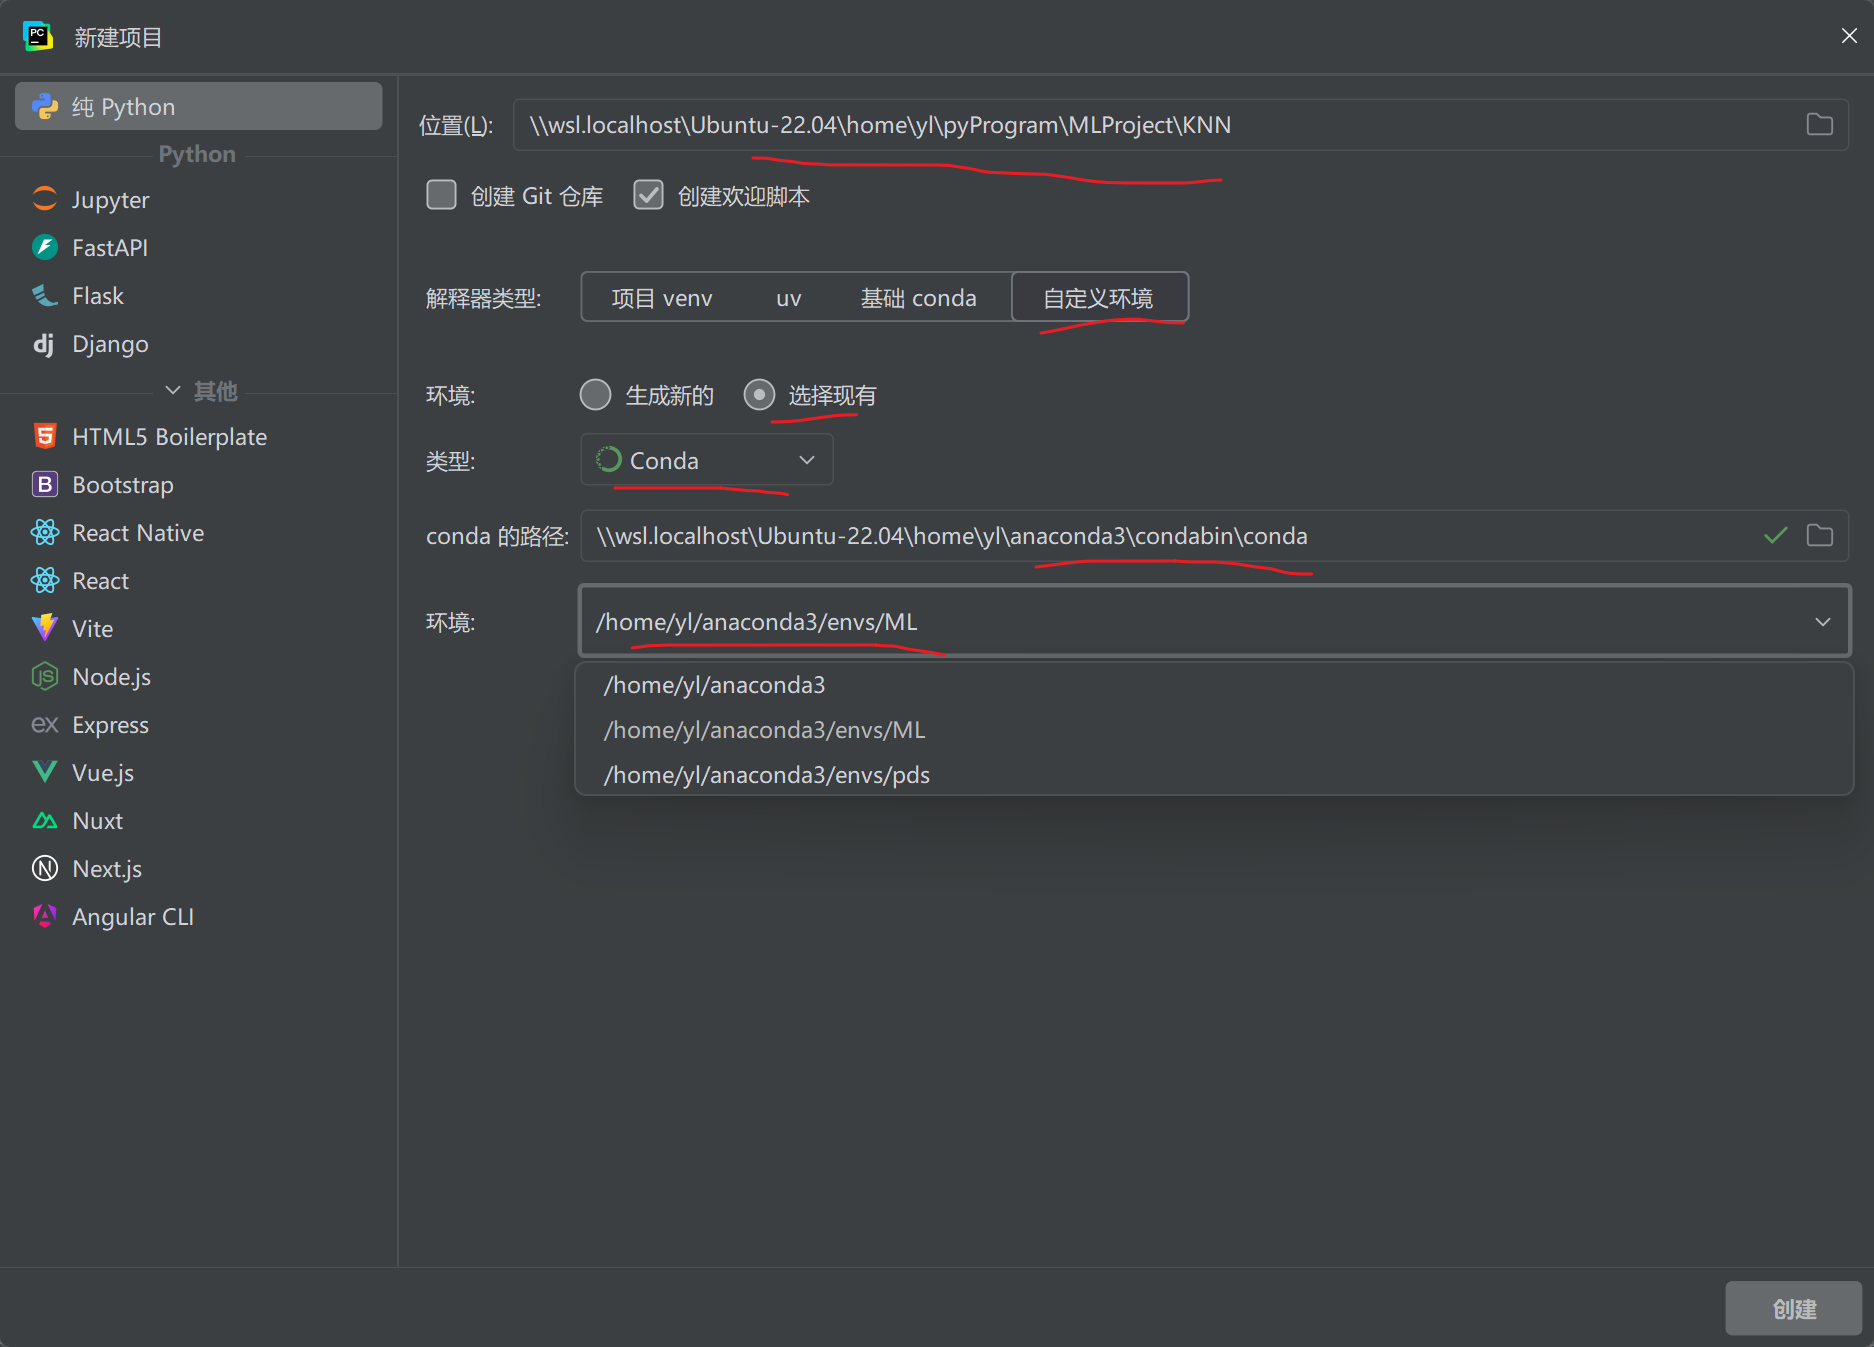This screenshot has height=1347, width=1874.
Task: Click the project location text field
Action: [1180, 124]
